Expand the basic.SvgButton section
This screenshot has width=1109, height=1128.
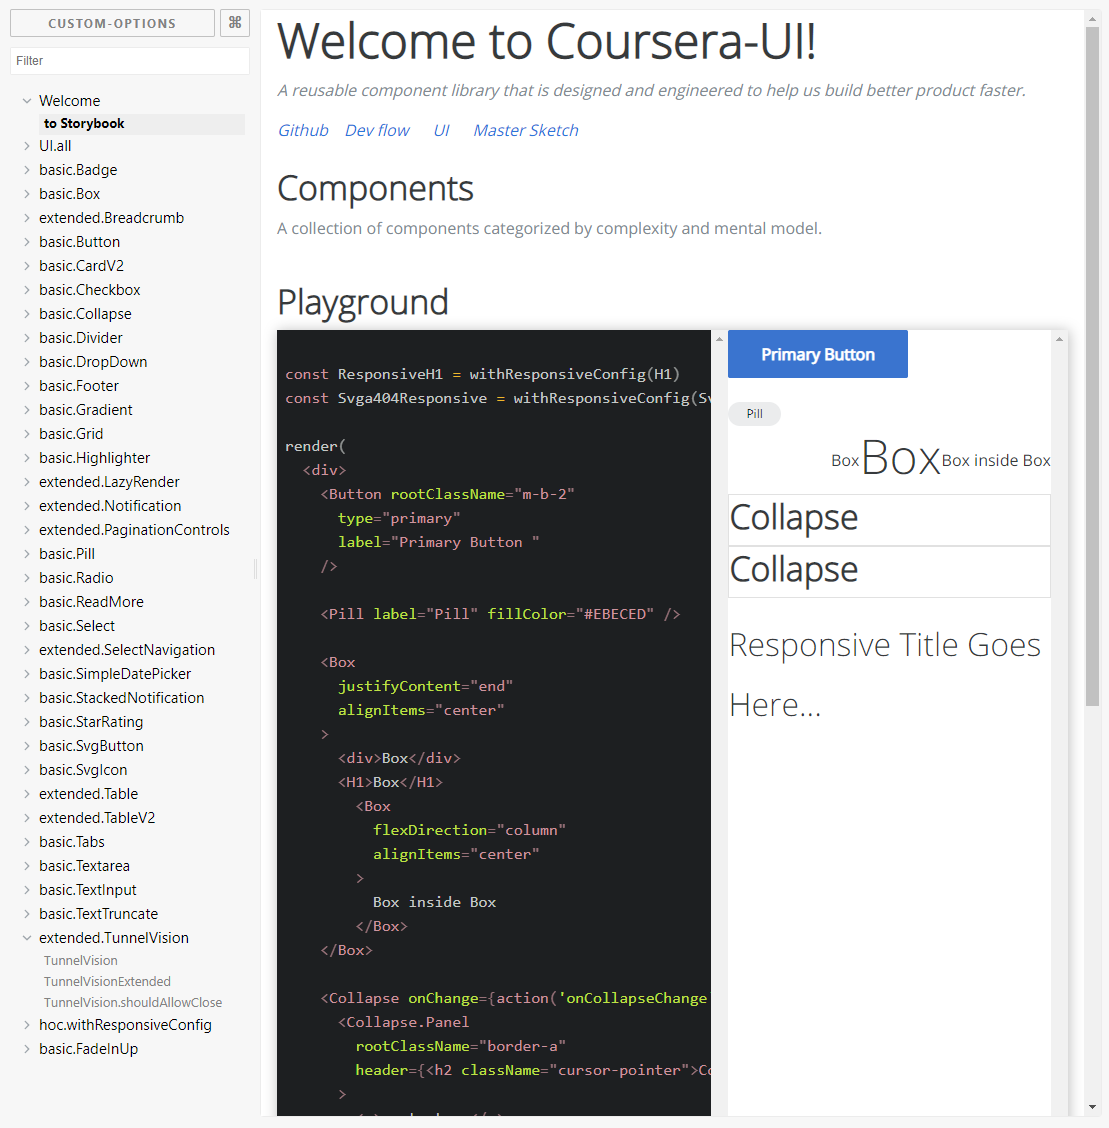[x=91, y=746]
